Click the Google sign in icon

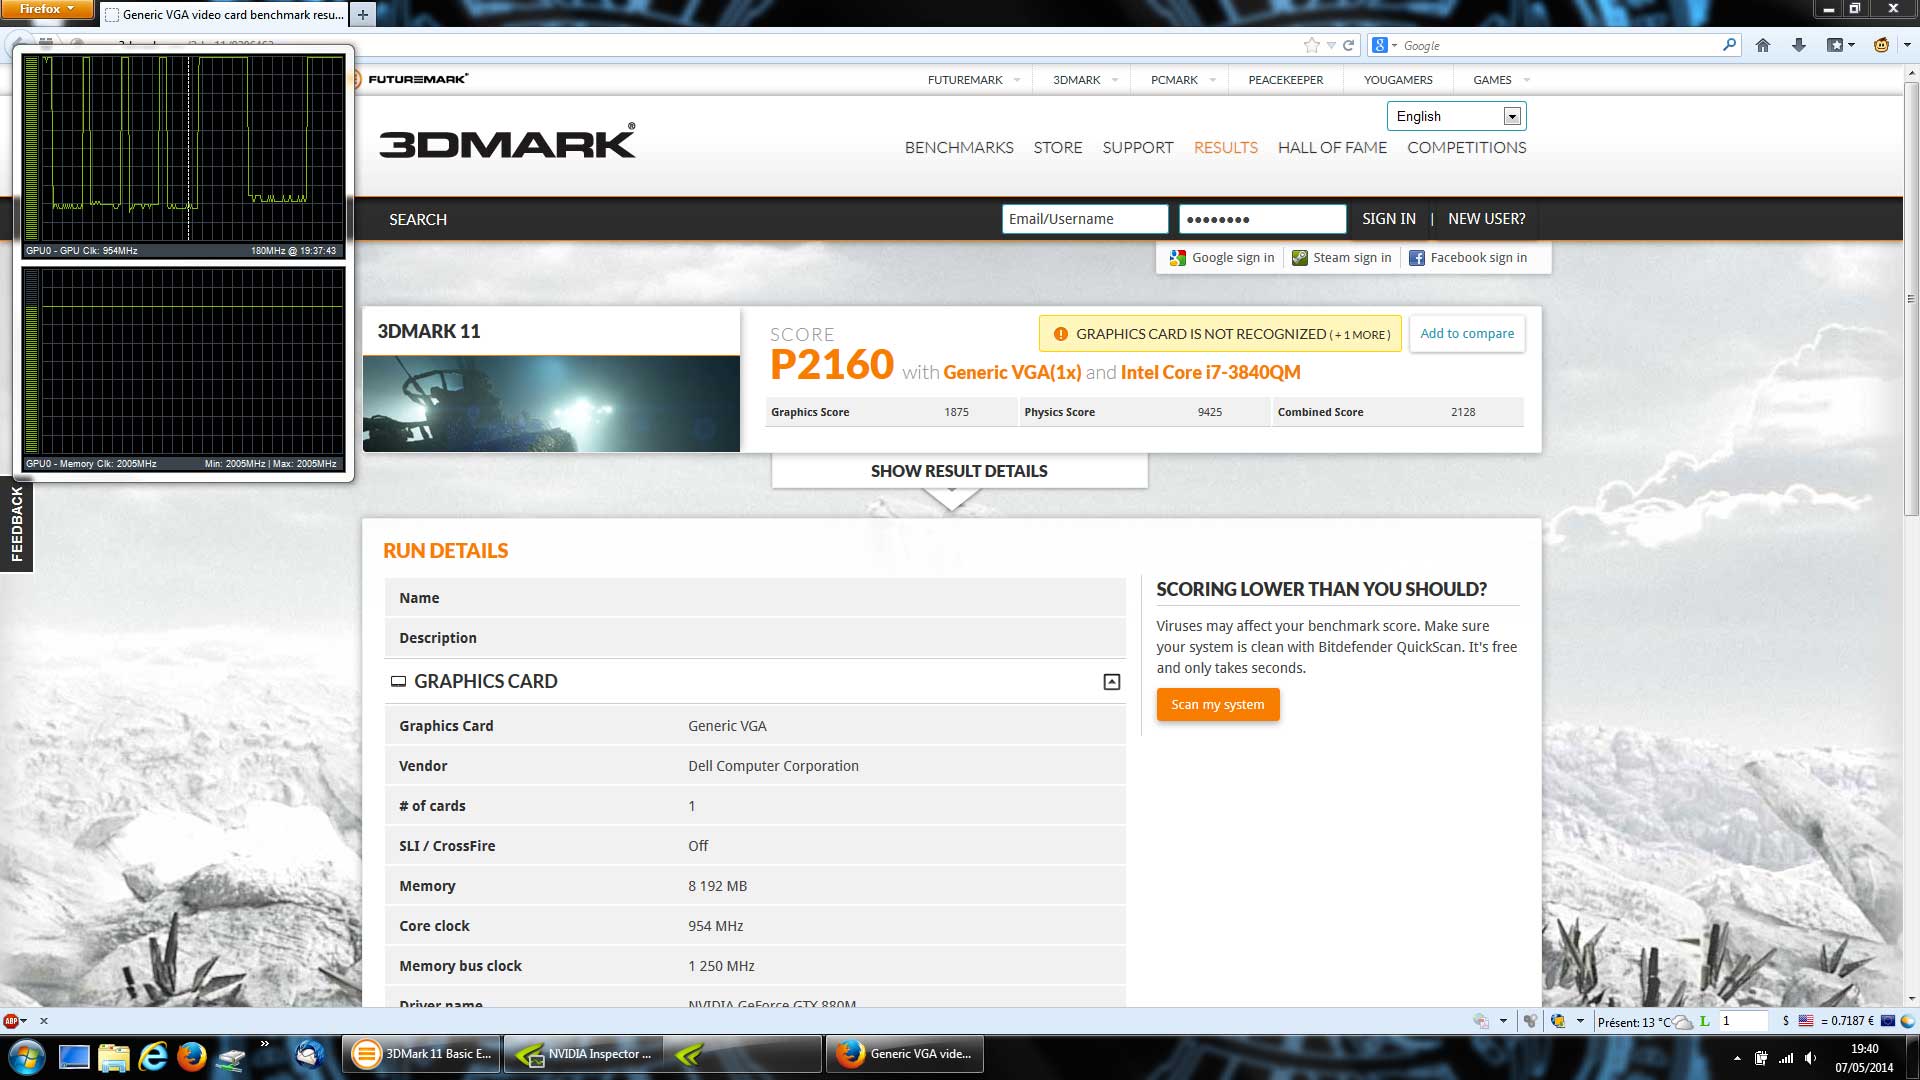(1177, 258)
